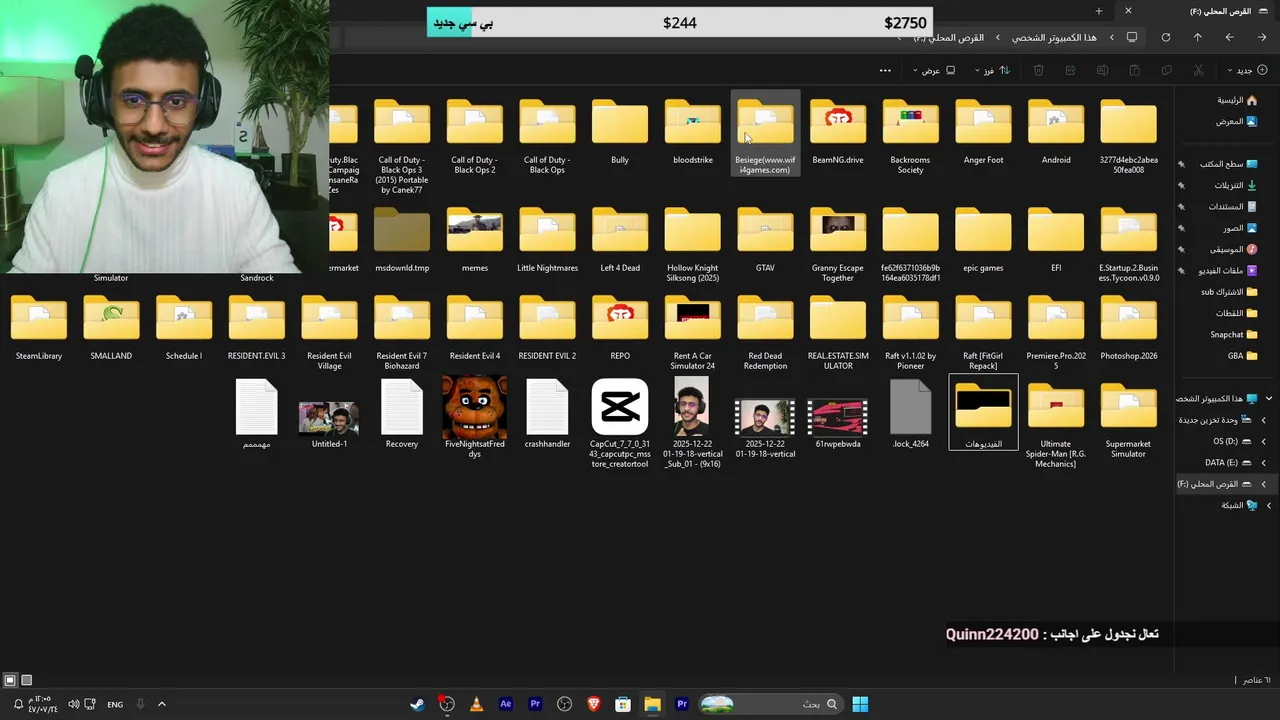
Task: Add a new File Explorer tab
Action: pos(1099,11)
